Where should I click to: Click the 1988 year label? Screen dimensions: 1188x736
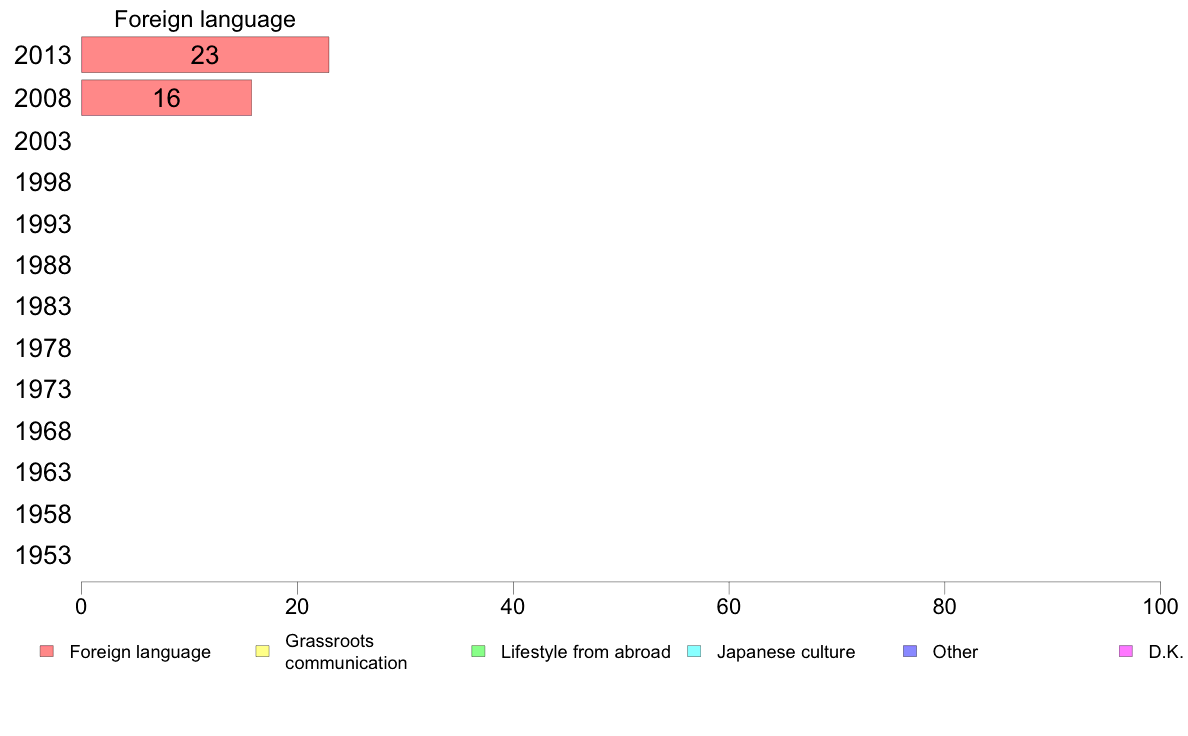click(43, 266)
